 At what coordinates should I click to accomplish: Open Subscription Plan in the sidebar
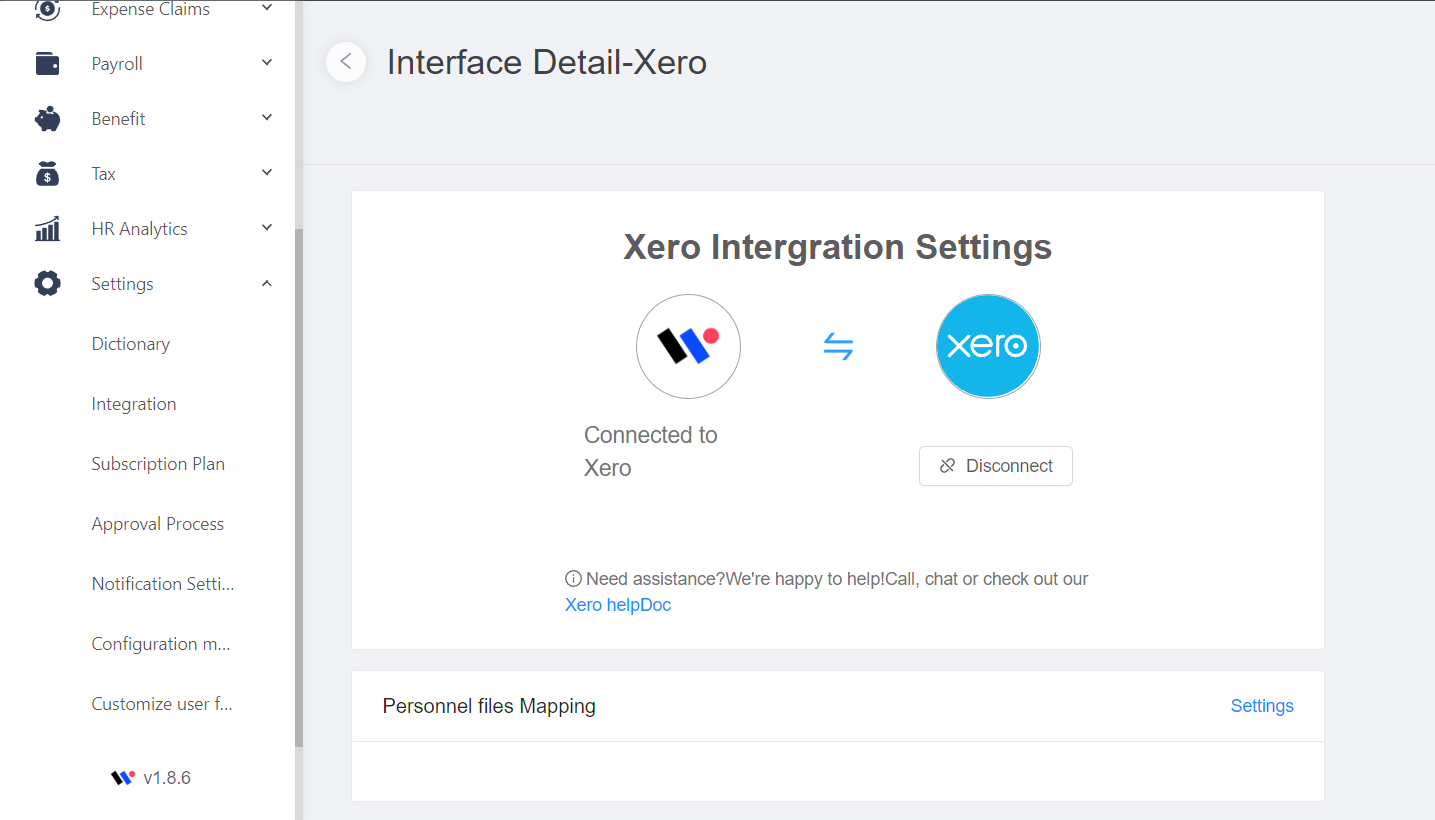click(x=158, y=464)
